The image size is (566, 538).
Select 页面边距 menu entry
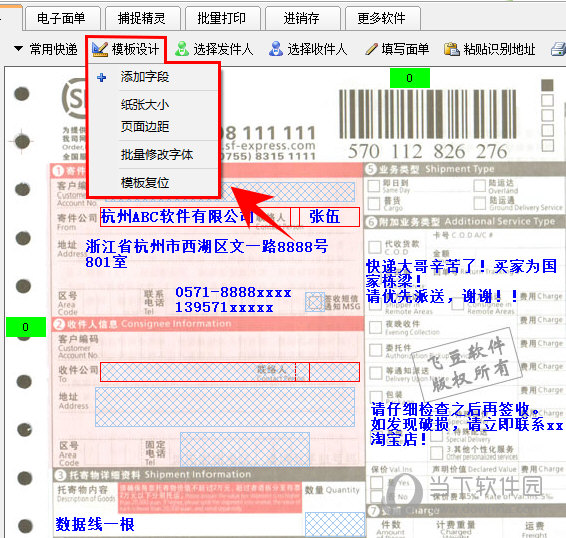(145, 126)
